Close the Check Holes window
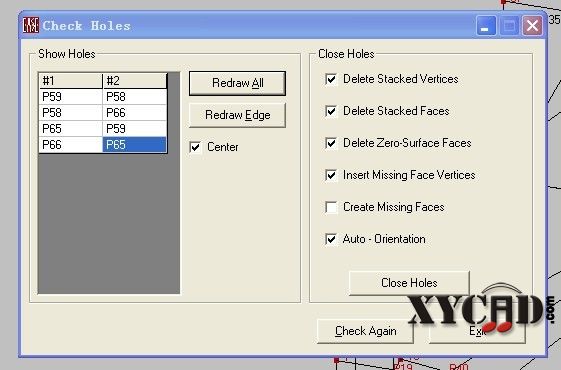This screenshot has width=561, height=370. (532, 25)
